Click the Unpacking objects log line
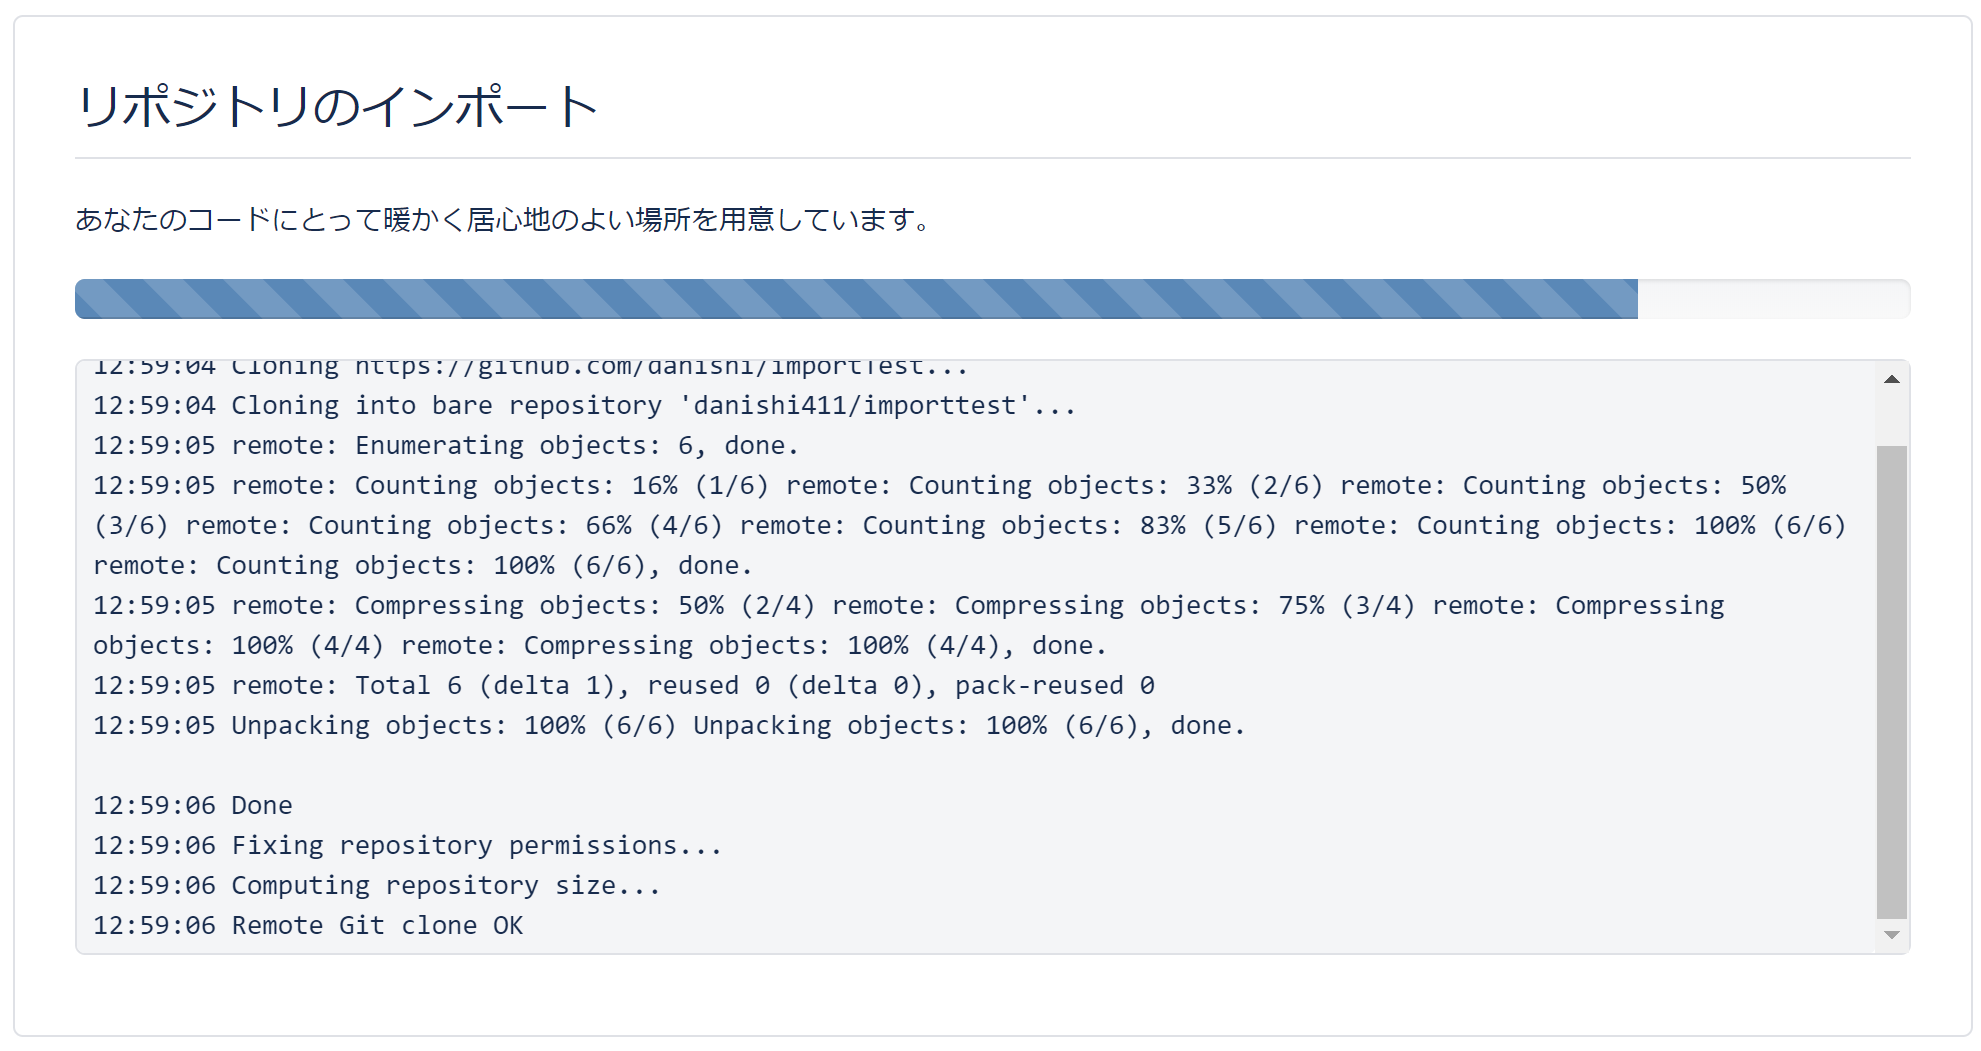Screen dimensions: 1981x1051 [669, 725]
